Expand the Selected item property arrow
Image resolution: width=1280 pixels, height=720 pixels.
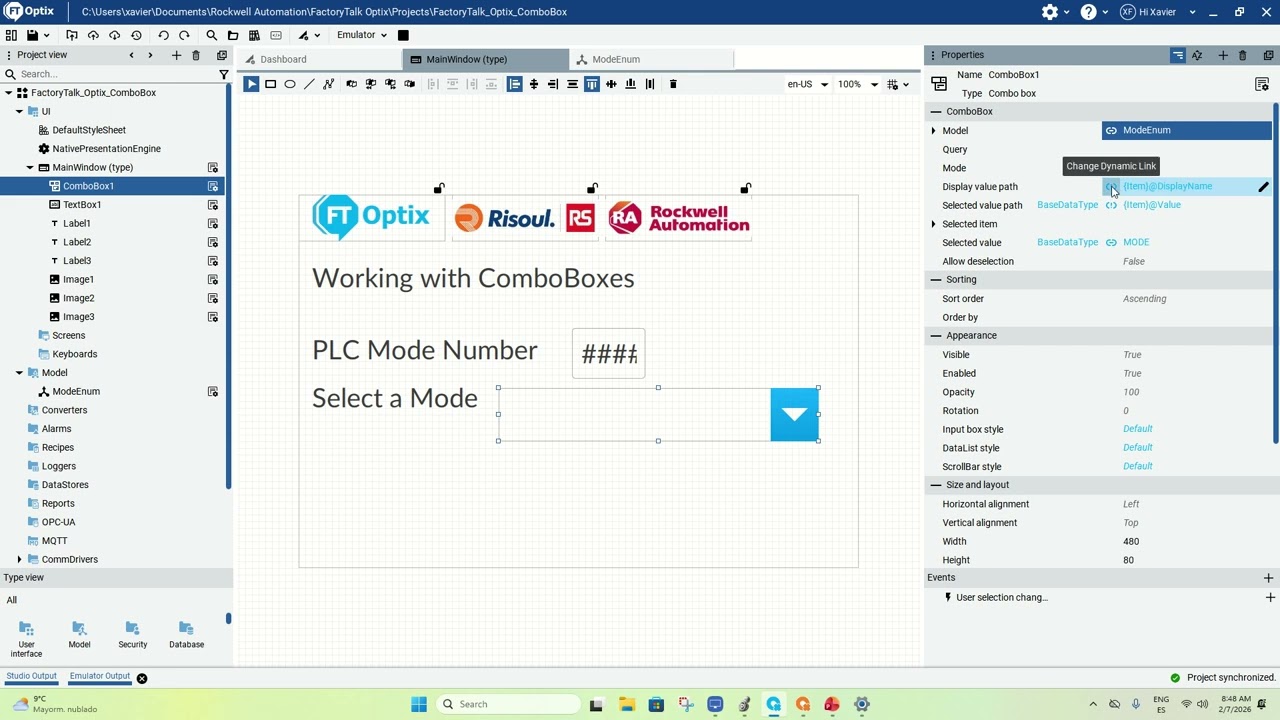click(x=933, y=224)
